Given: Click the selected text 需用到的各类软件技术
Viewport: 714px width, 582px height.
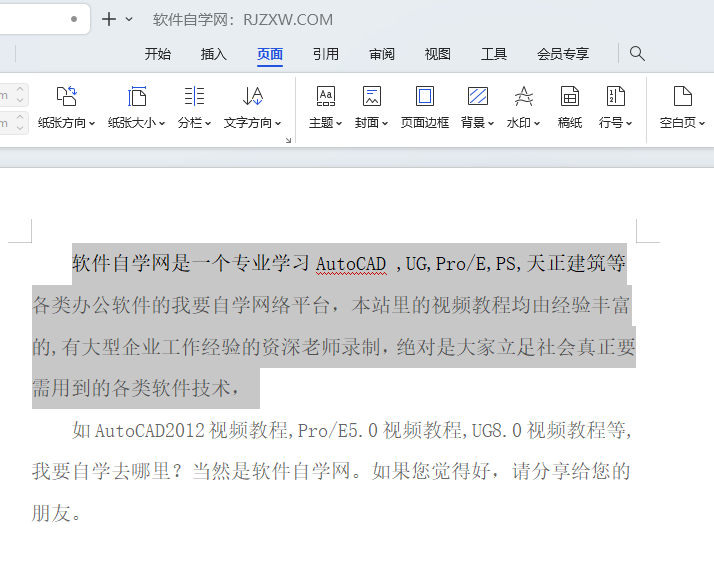Looking at the screenshot, I should (x=131, y=388).
